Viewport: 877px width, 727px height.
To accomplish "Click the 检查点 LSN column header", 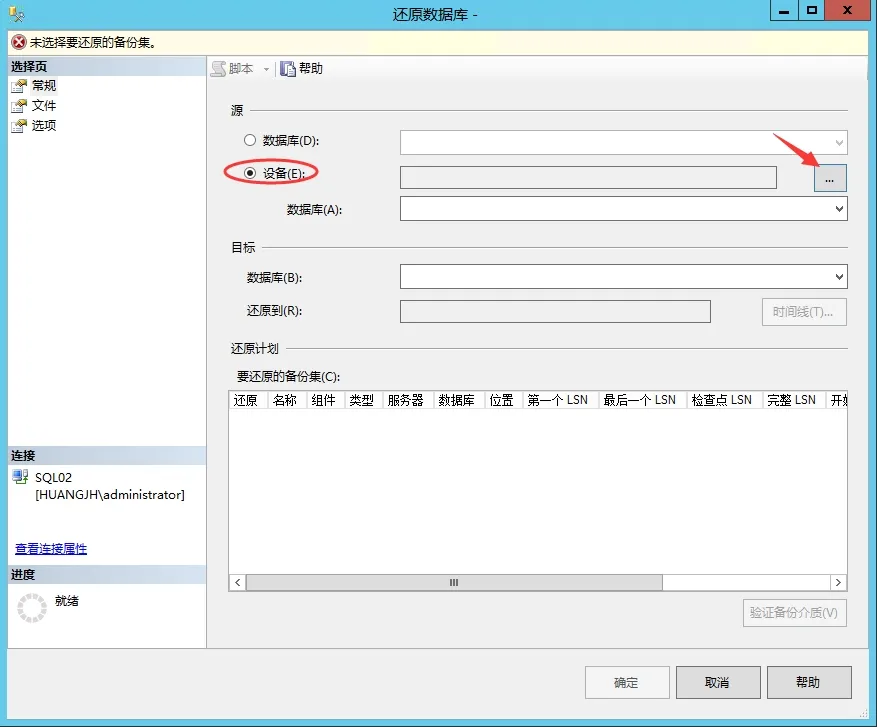I will click(x=725, y=400).
